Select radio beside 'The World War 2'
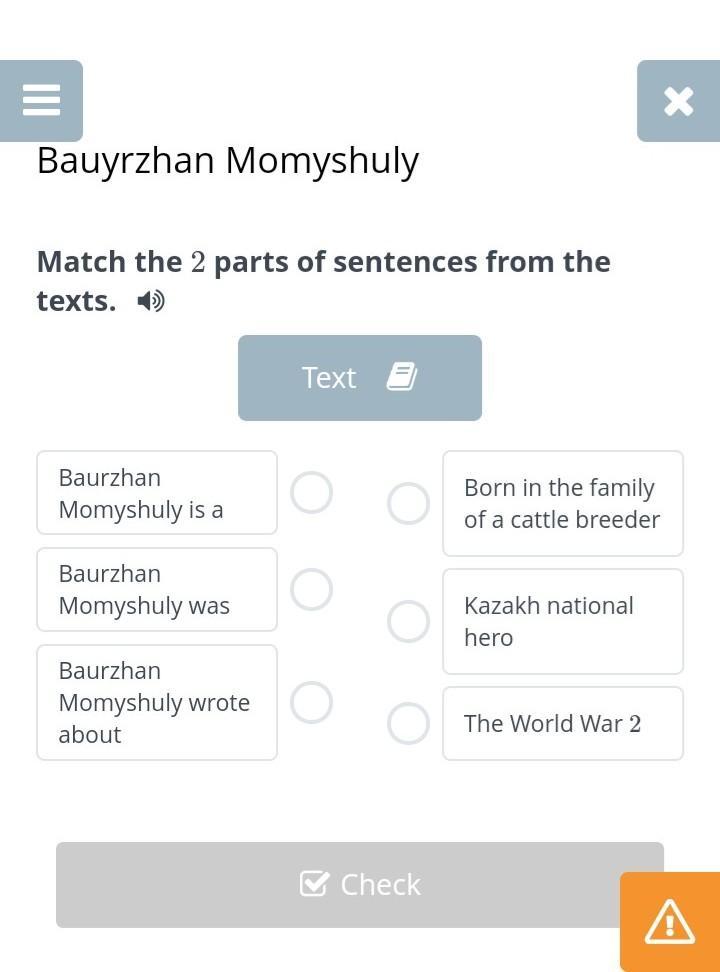720x972 pixels. click(x=408, y=724)
